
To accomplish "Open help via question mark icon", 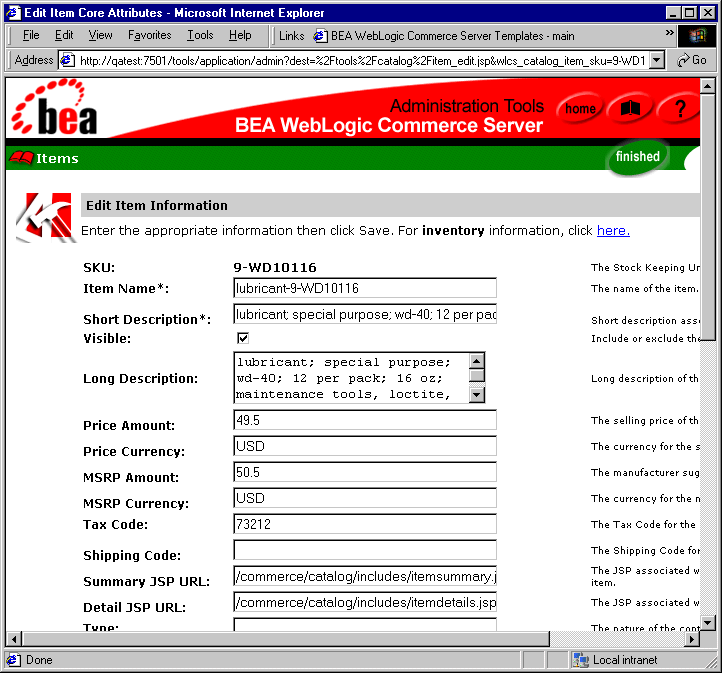I will (680, 109).
